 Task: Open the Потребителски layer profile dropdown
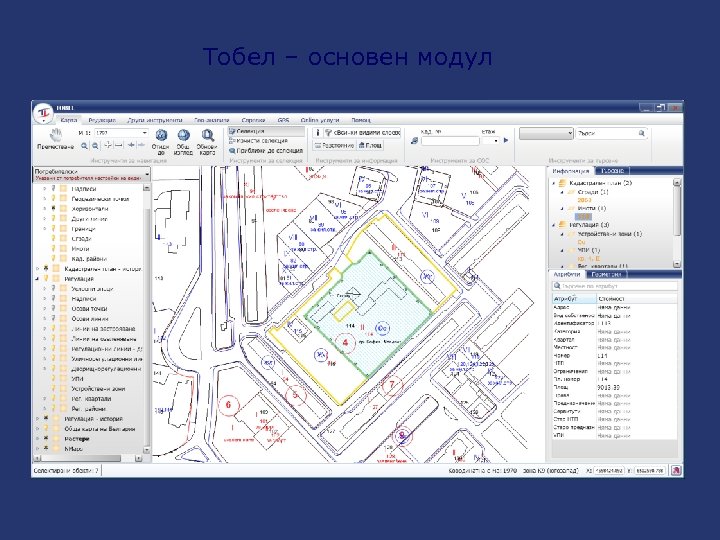(147, 174)
